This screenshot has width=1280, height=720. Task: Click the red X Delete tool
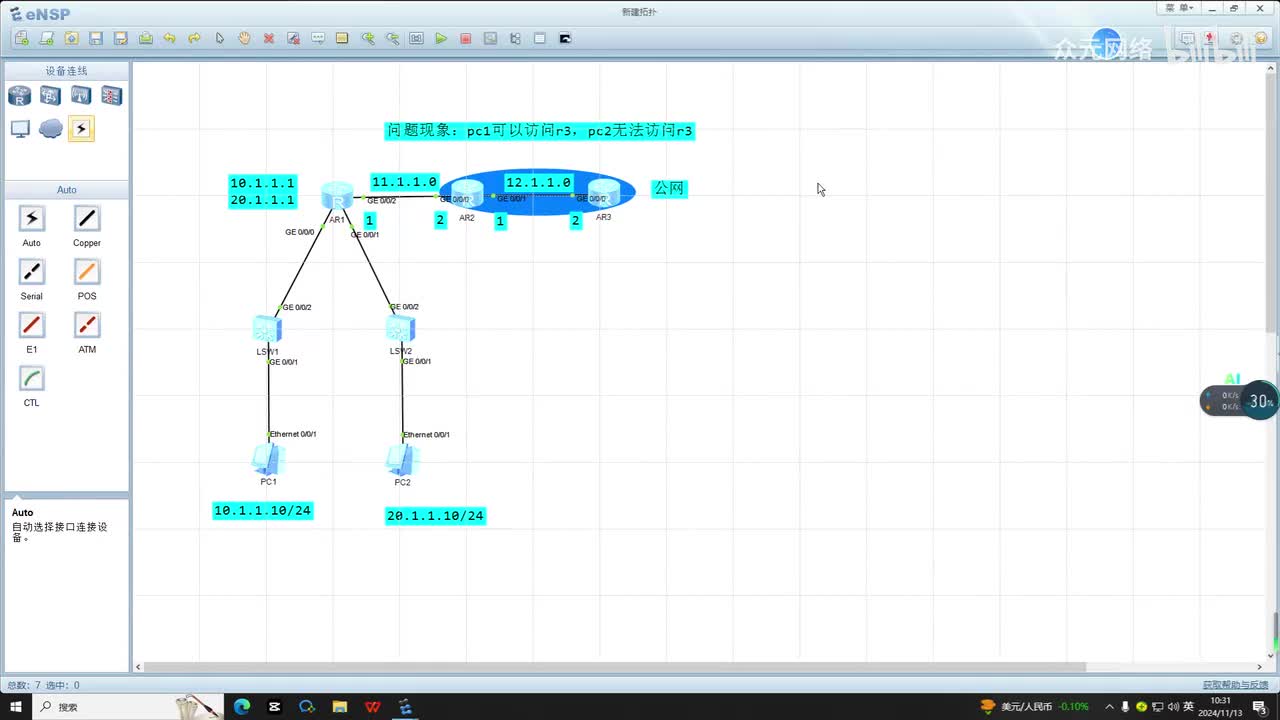pos(269,38)
